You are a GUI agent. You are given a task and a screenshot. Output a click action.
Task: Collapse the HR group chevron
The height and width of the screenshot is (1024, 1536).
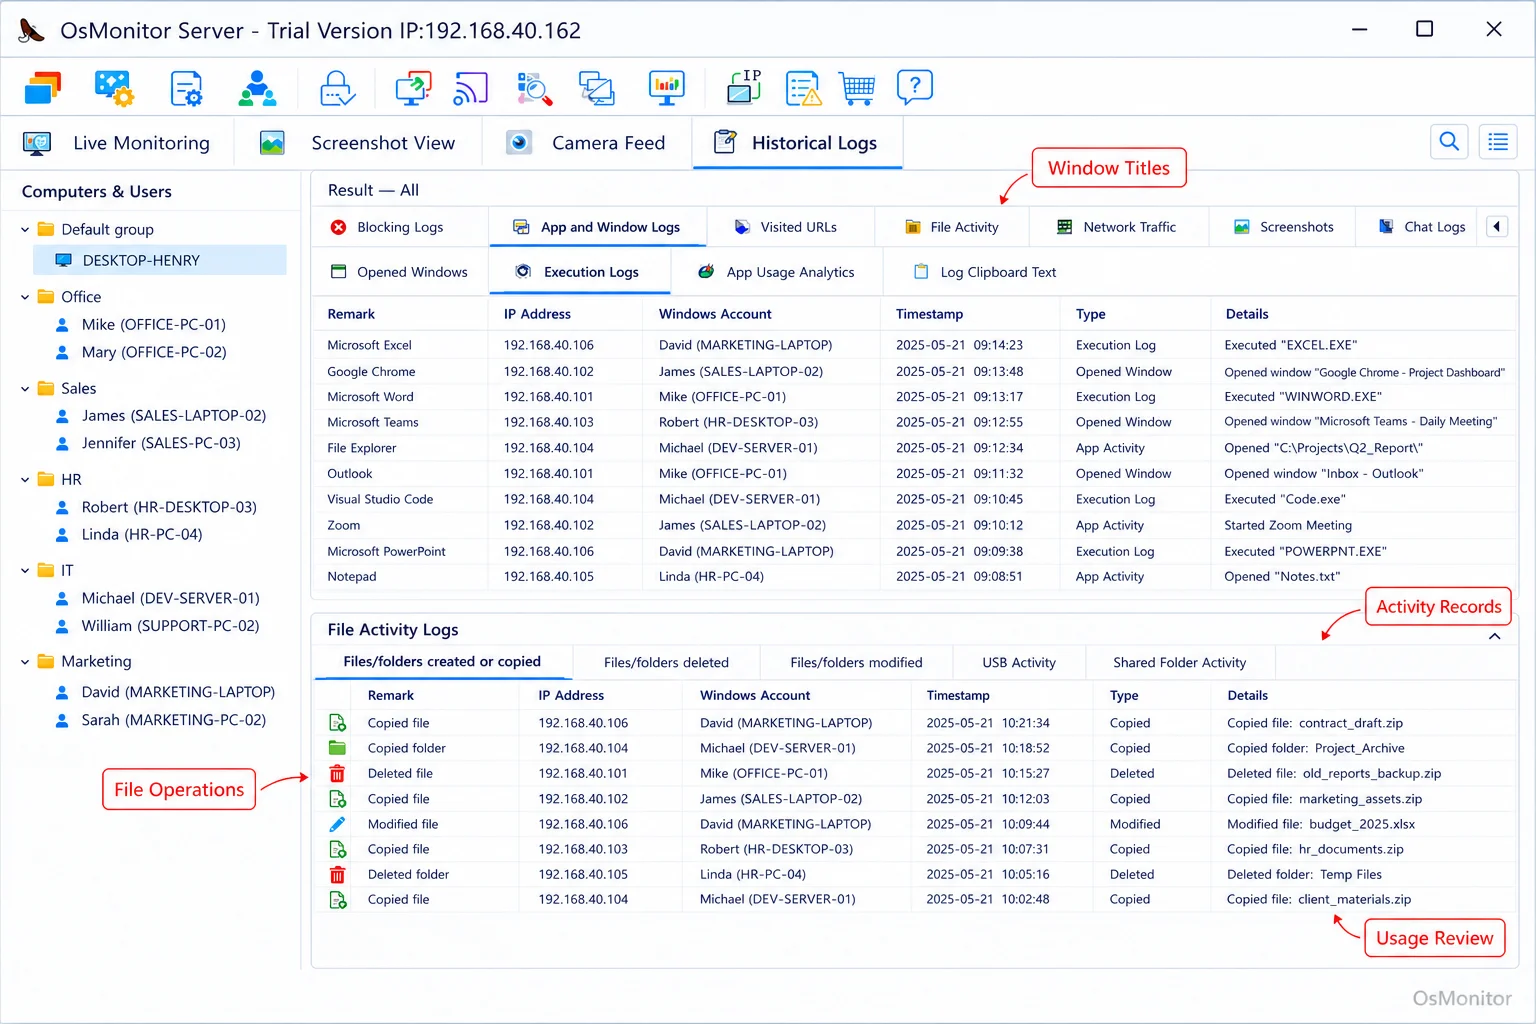pos(25,479)
